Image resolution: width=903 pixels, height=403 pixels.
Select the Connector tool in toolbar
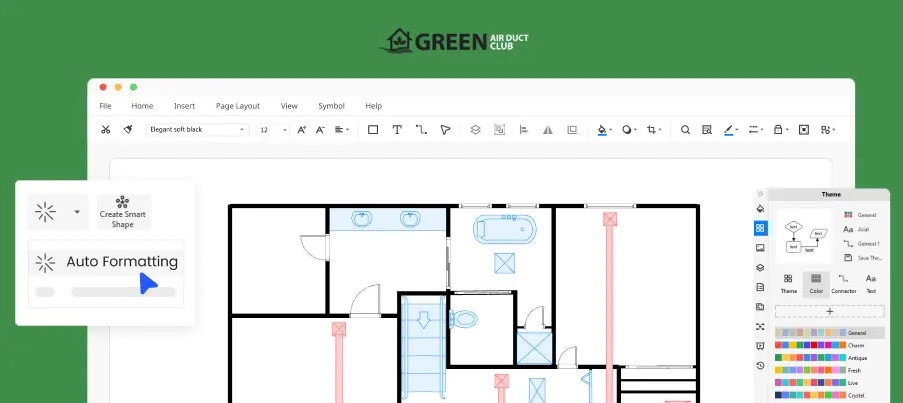[421, 130]
